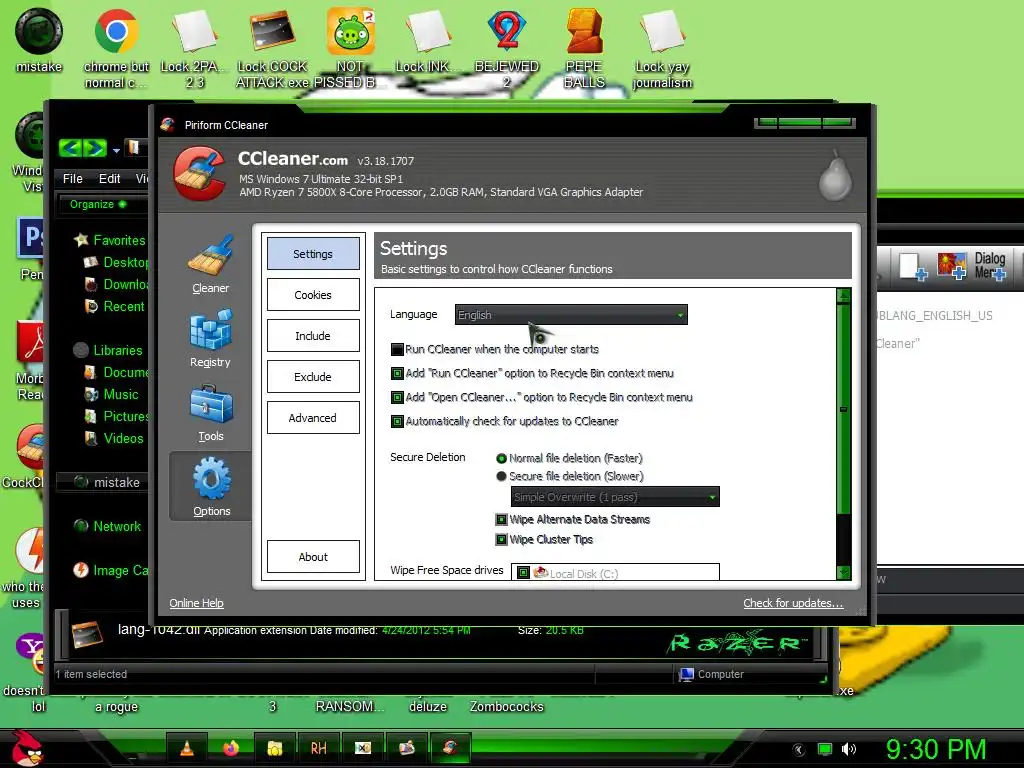Open the Language dropdown showing English
This screenshot has height=768, width=1024.
(x=571, y=315)
